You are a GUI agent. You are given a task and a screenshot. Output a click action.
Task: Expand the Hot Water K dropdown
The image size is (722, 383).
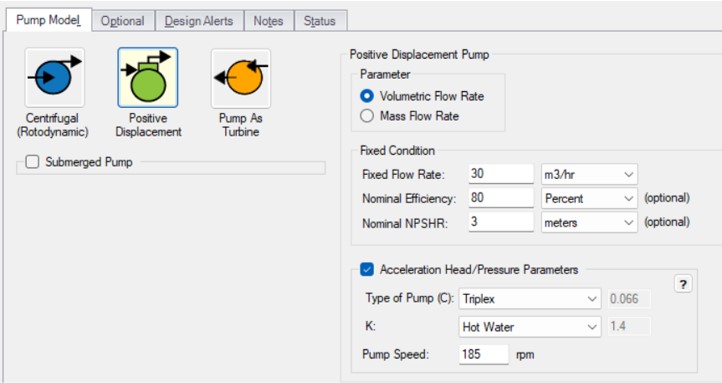click(x=530, y=327)
